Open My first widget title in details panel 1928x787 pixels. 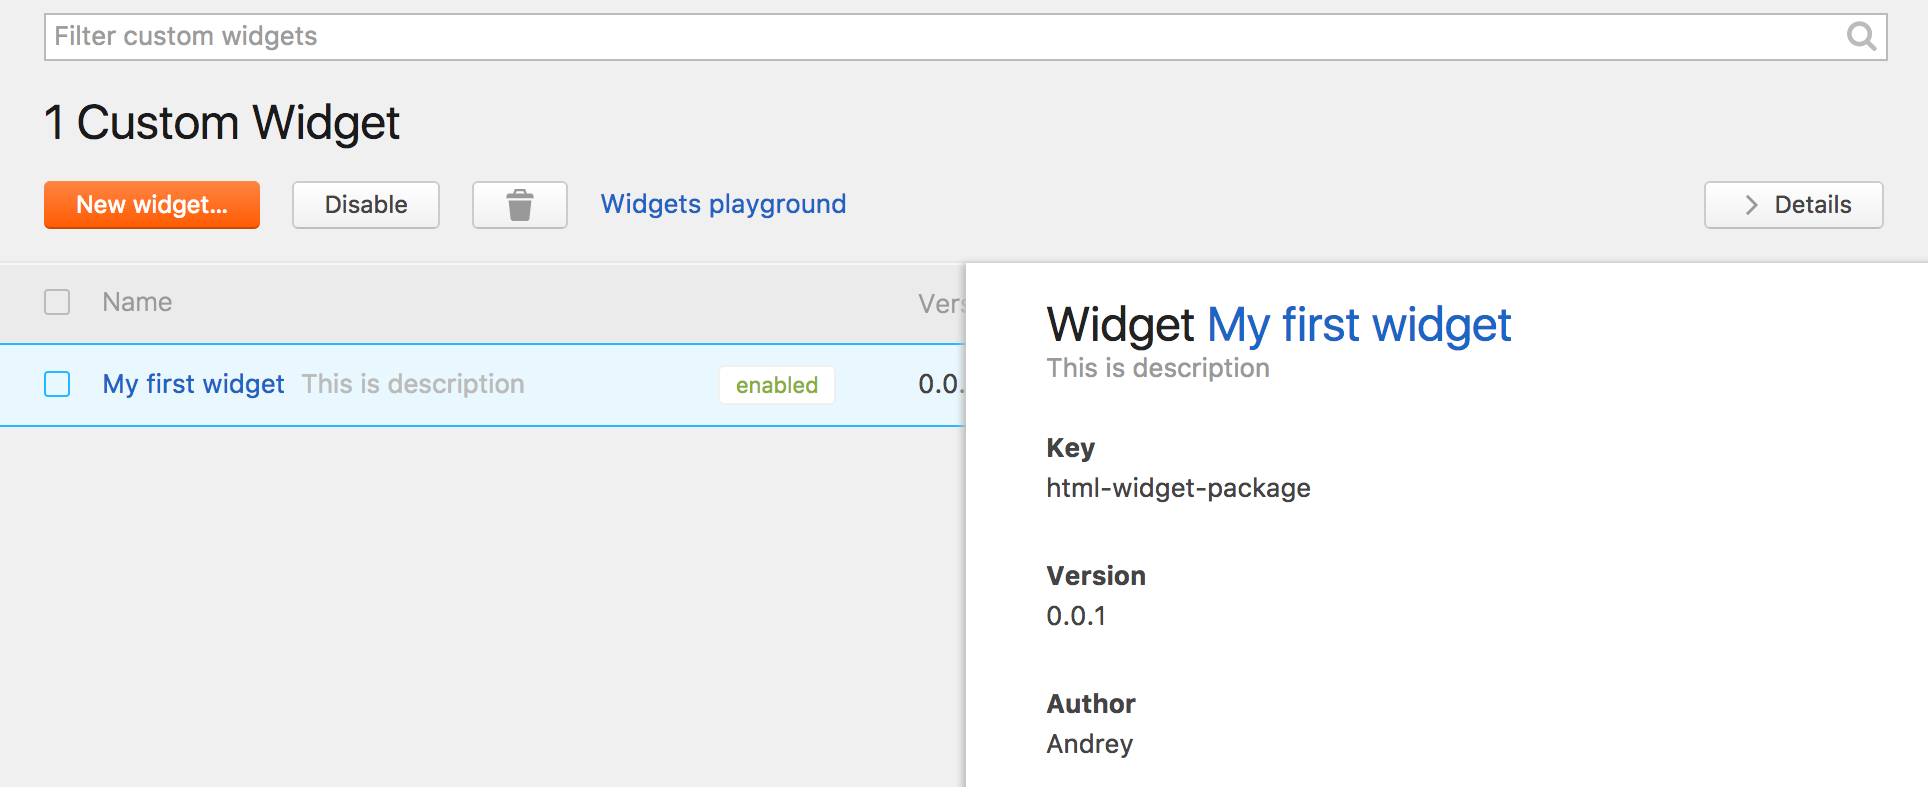1359,325
